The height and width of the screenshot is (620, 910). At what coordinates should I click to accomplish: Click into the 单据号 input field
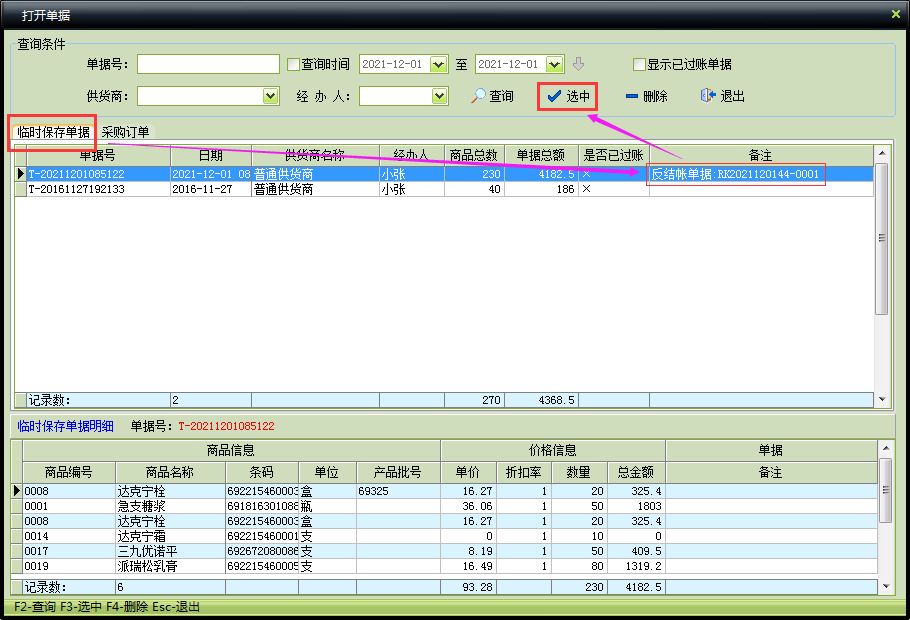pos(208,64)
